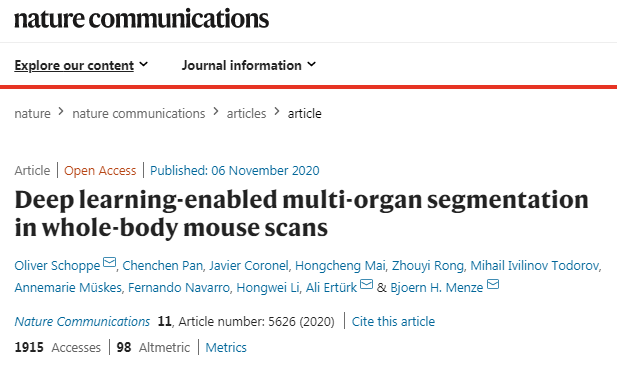The height and width of the screenshot is (377, 617).
Task: Navigate to the articles breadcrumb
Action: tap(246, 114)
